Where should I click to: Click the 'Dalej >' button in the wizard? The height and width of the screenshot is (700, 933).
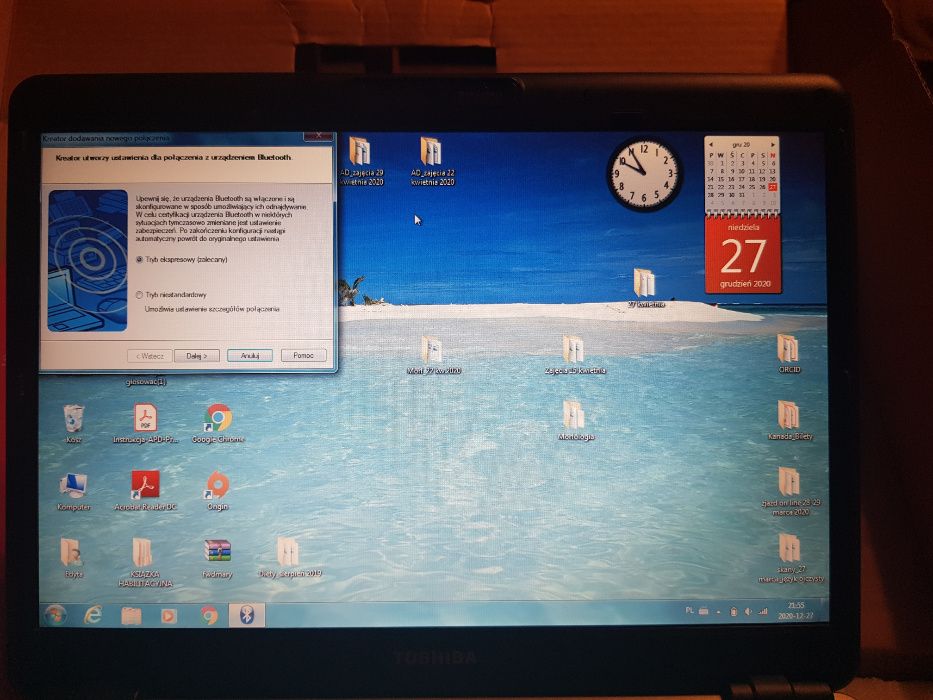(197, 355)
